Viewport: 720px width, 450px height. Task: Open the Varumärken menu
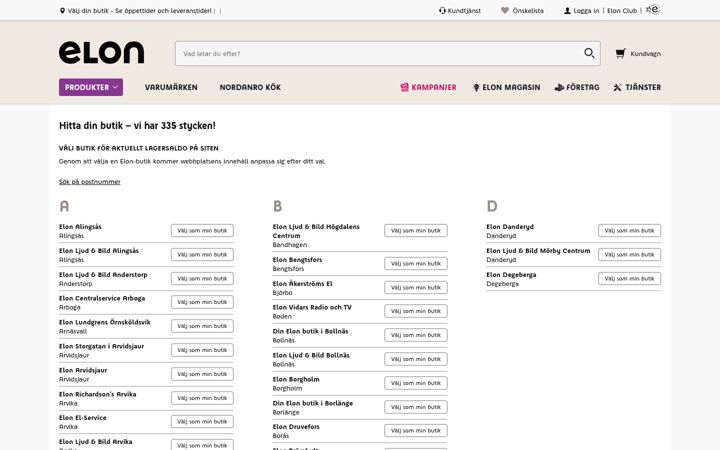click(x=171, y=87)
